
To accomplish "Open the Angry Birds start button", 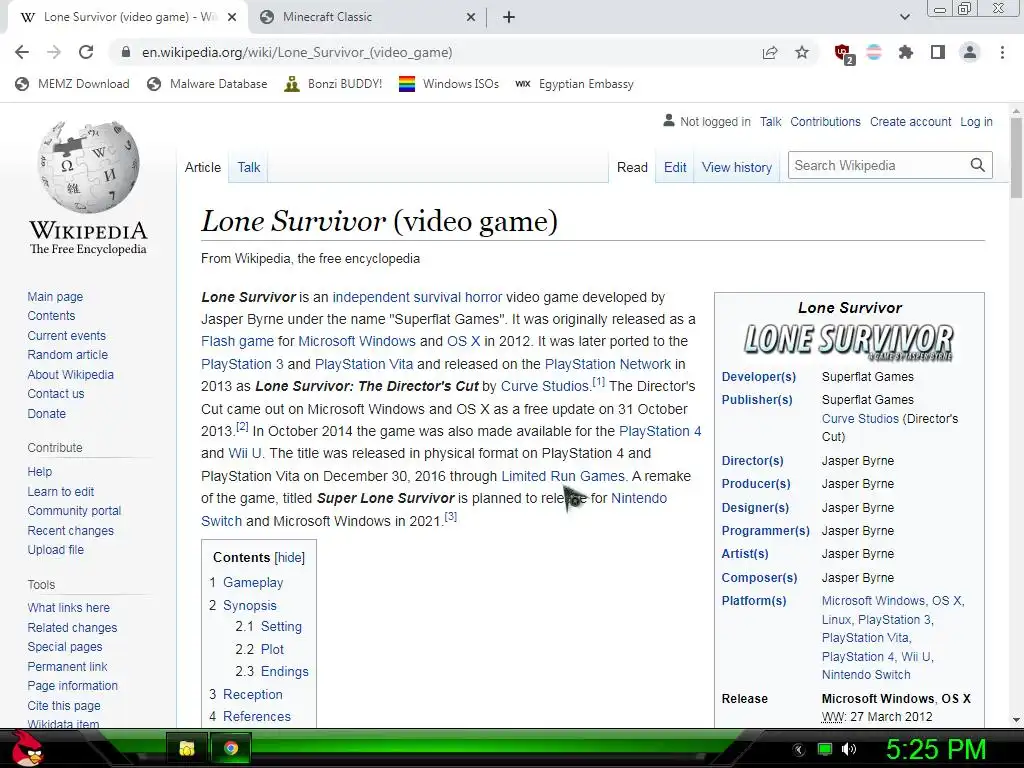I will 26,748.
